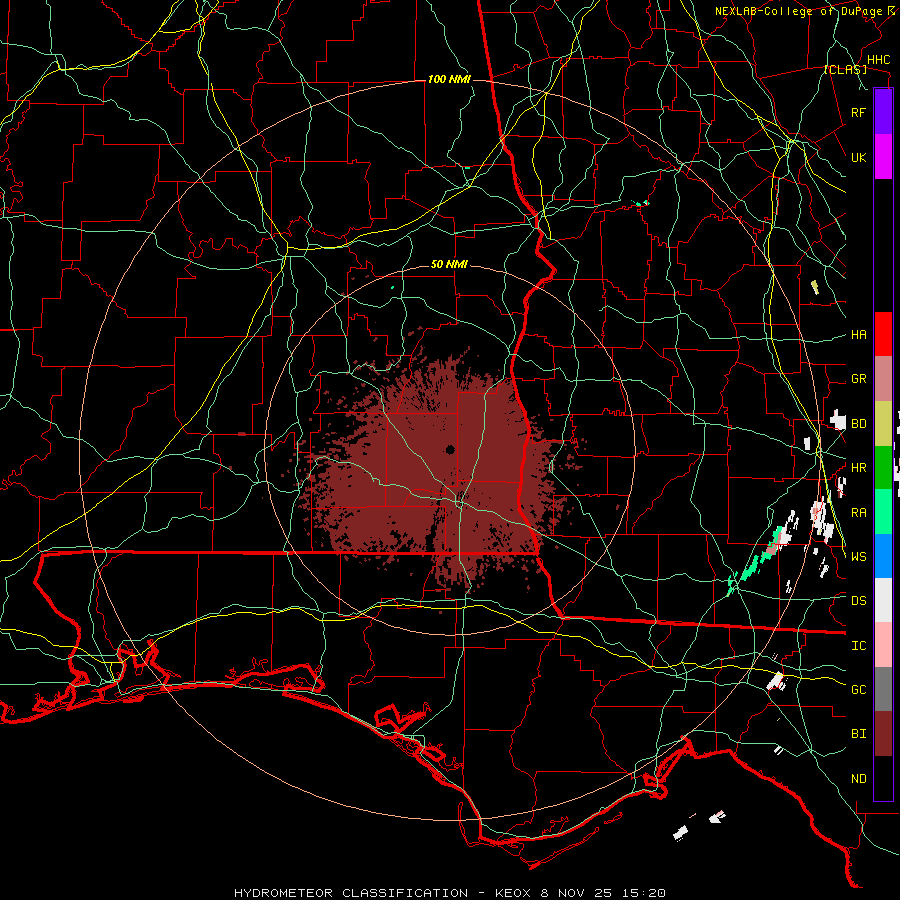Click the WS legend label
900x900 pixels.
(858, 557)
